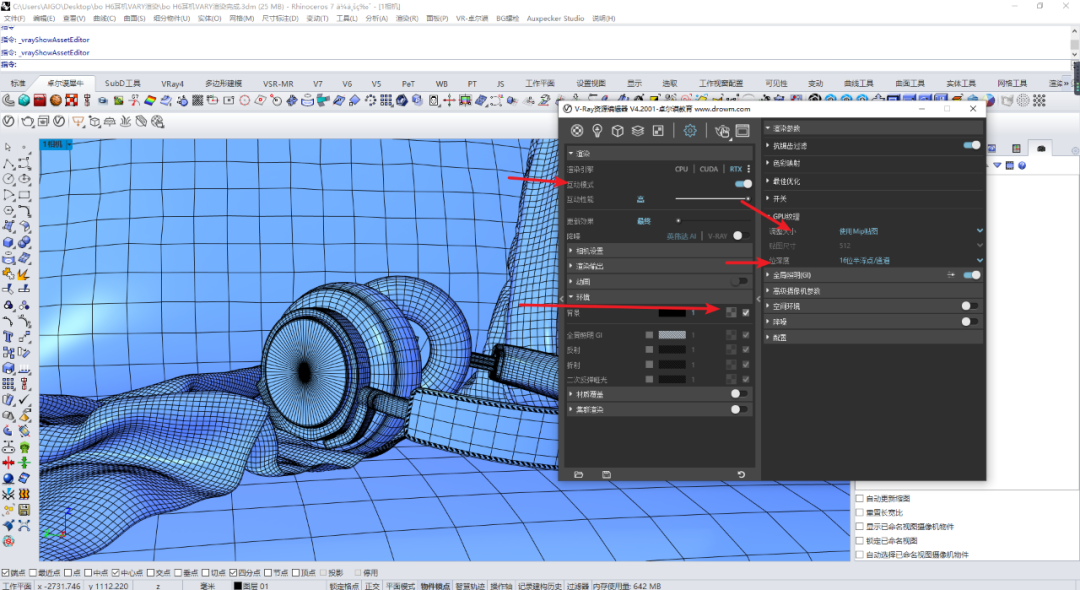Expand the 渲染输出 section

pos(659,266)
